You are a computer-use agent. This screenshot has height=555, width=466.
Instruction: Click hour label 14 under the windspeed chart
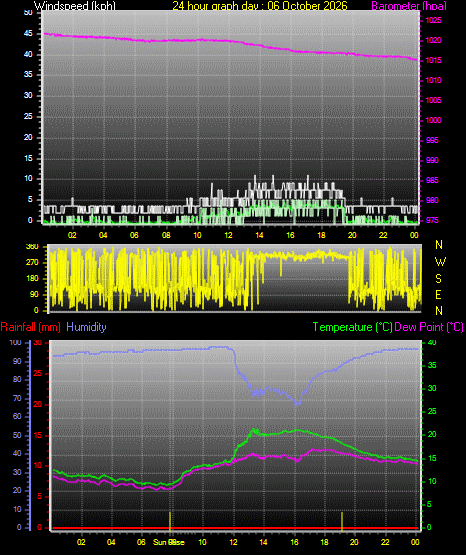point(259,235)
